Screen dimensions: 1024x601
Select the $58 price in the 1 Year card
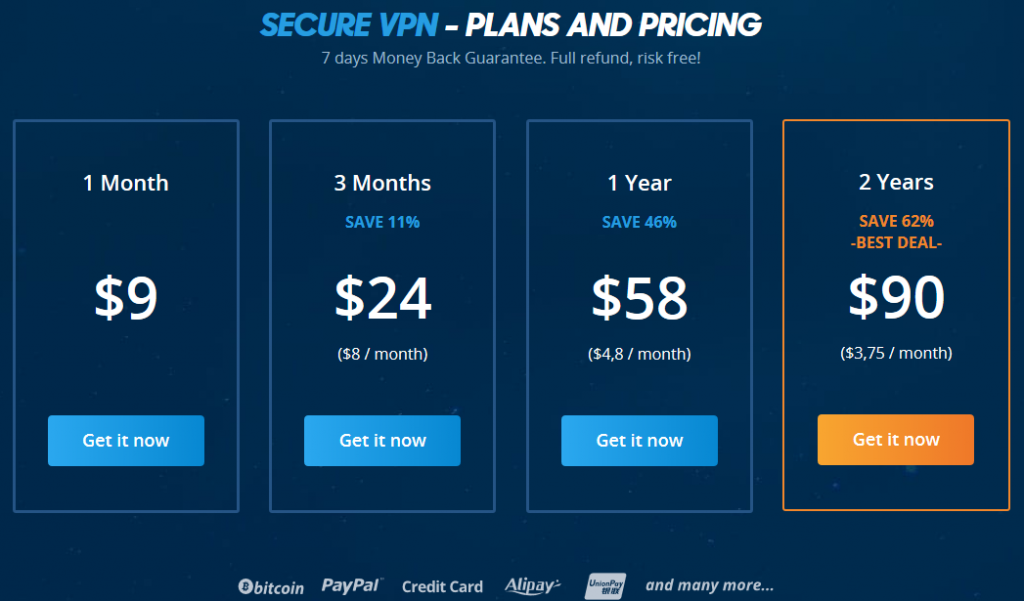pos(639,297)
